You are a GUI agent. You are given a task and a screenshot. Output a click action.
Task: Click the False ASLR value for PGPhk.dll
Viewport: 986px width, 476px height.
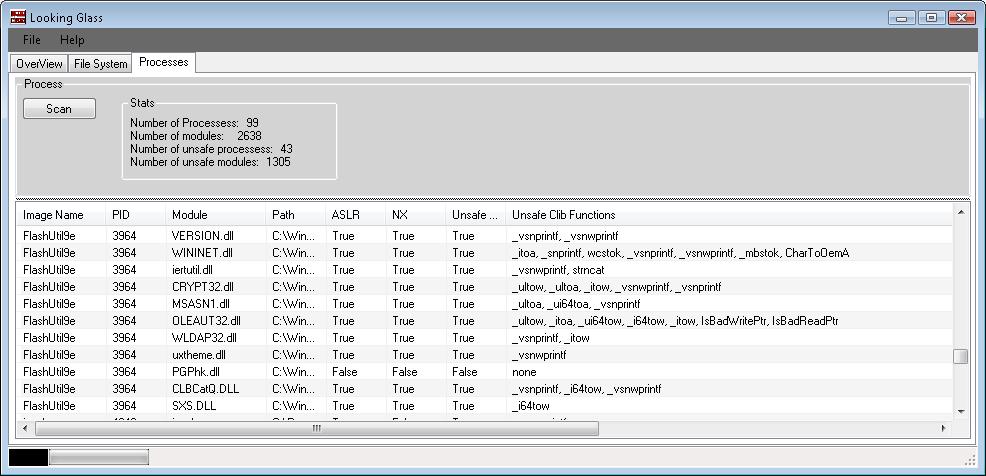pyautogui.click(x=344, y=372)
